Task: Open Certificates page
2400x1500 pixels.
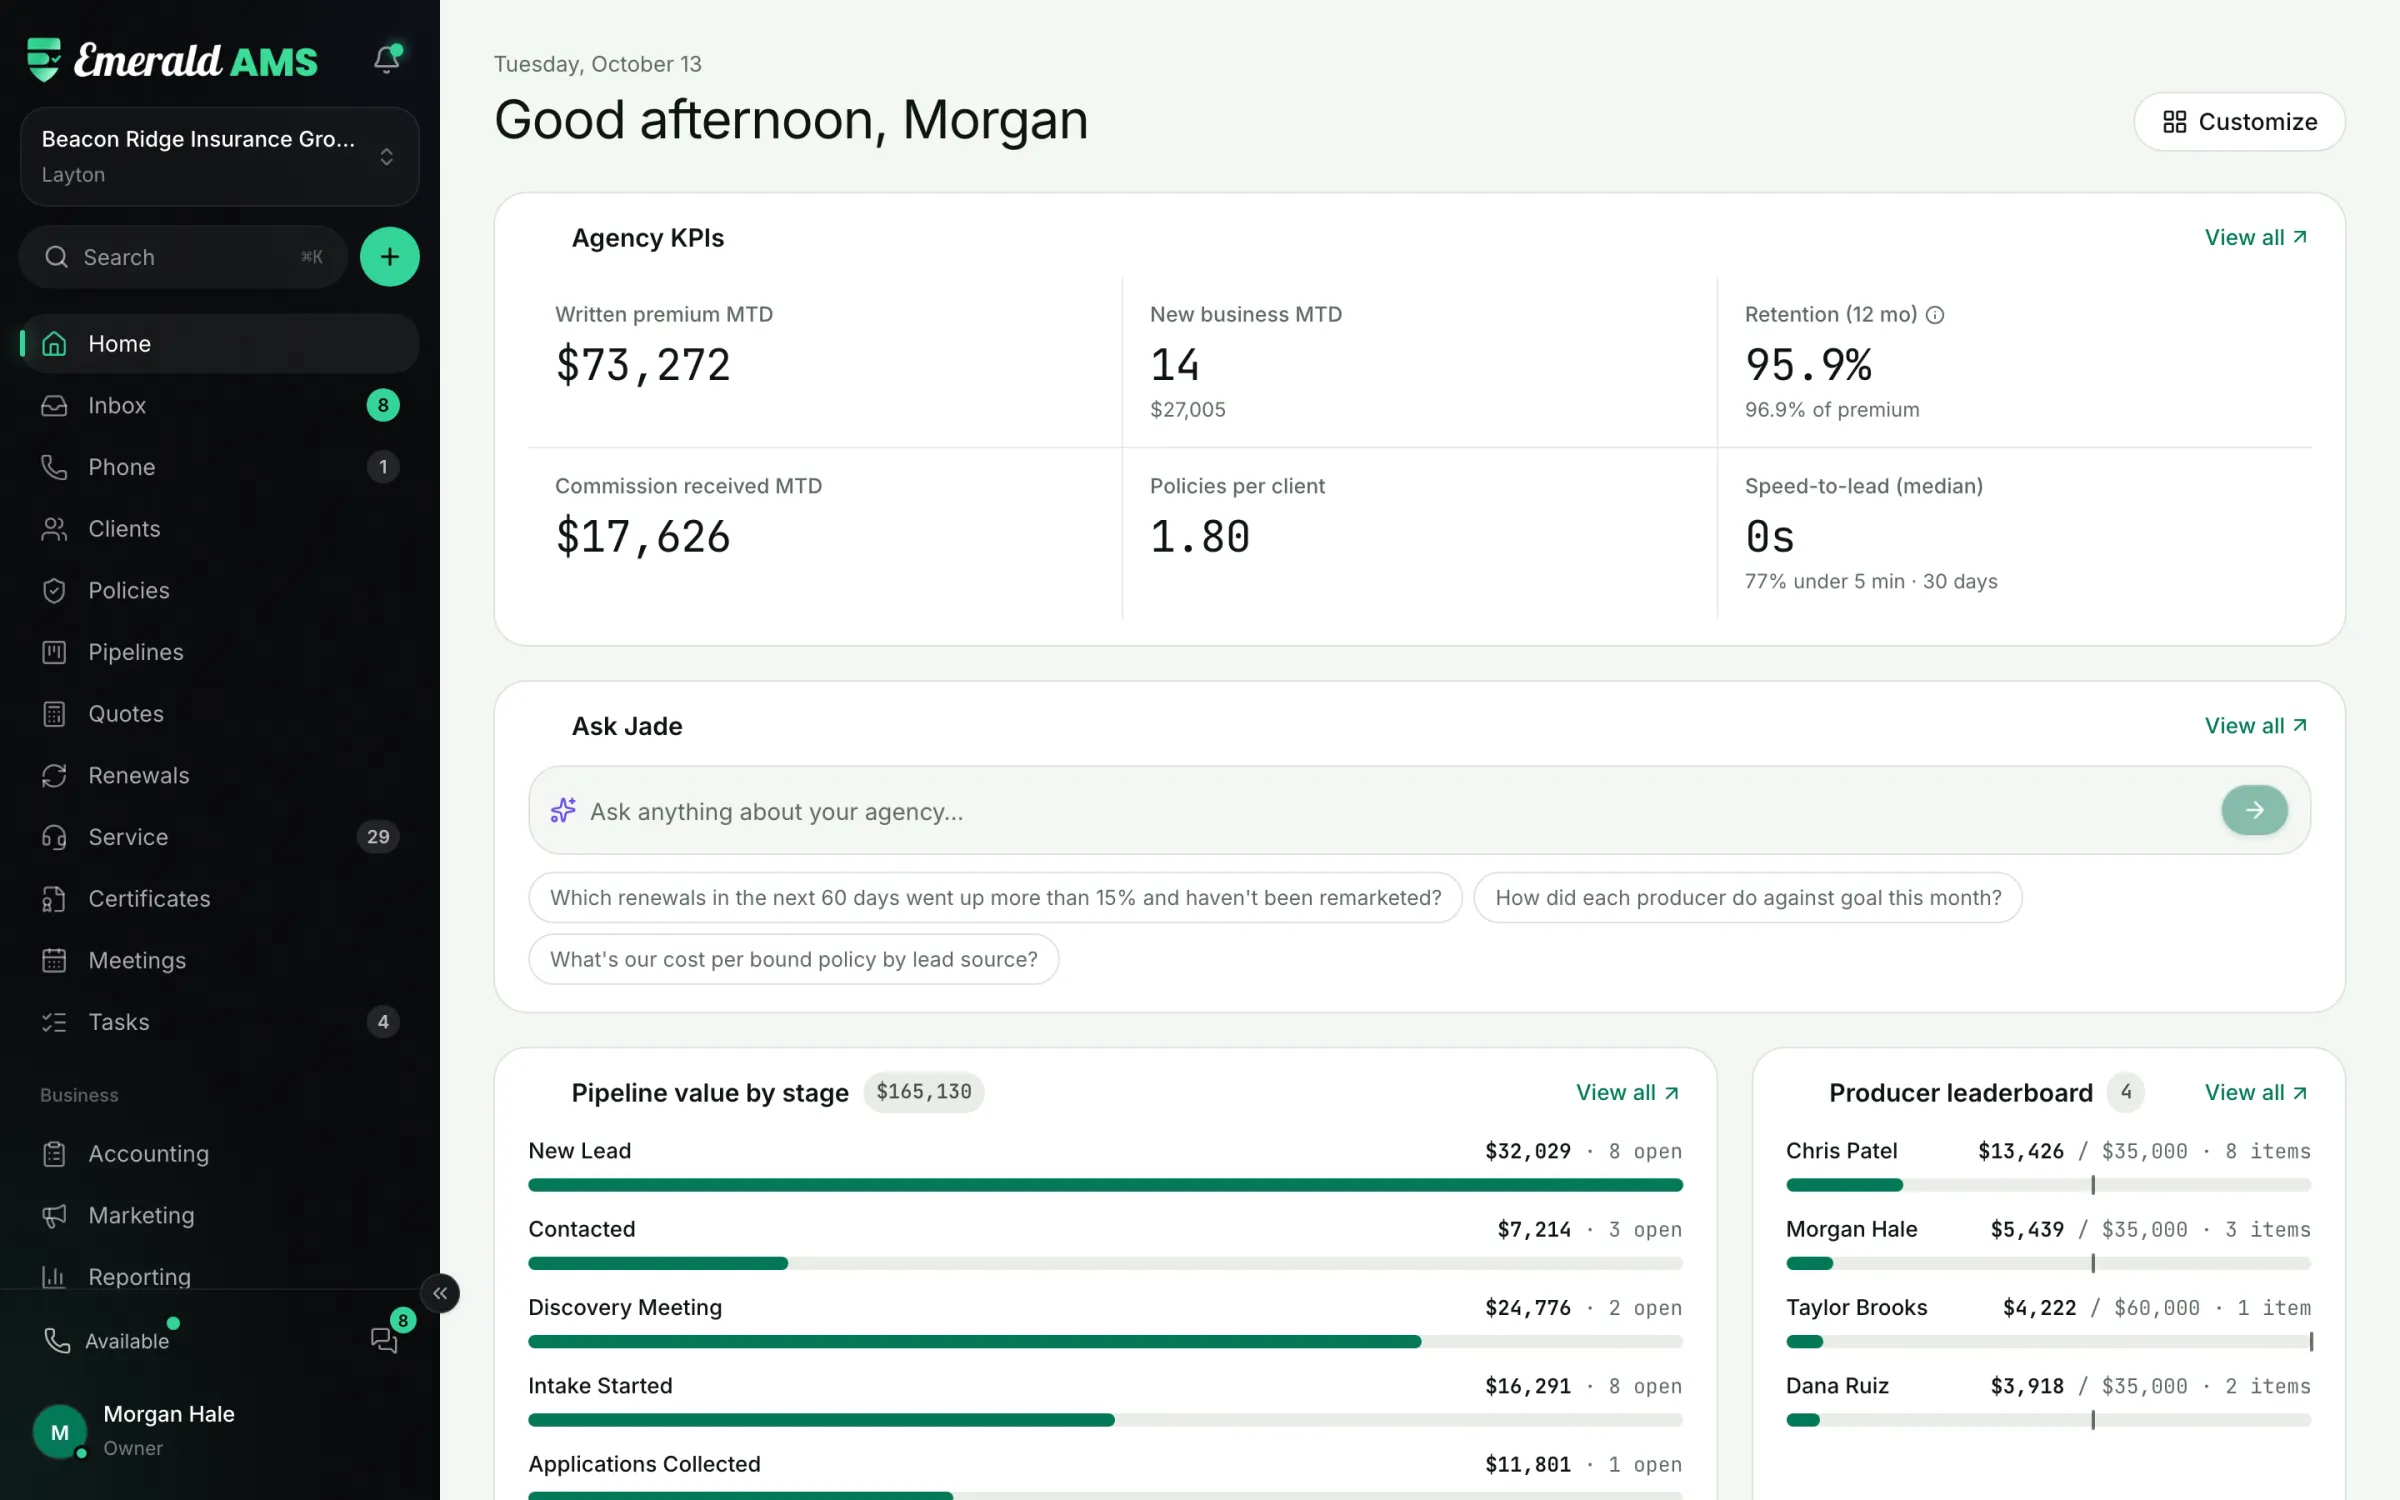Action: pyautogui.click(x=220, y=899)
